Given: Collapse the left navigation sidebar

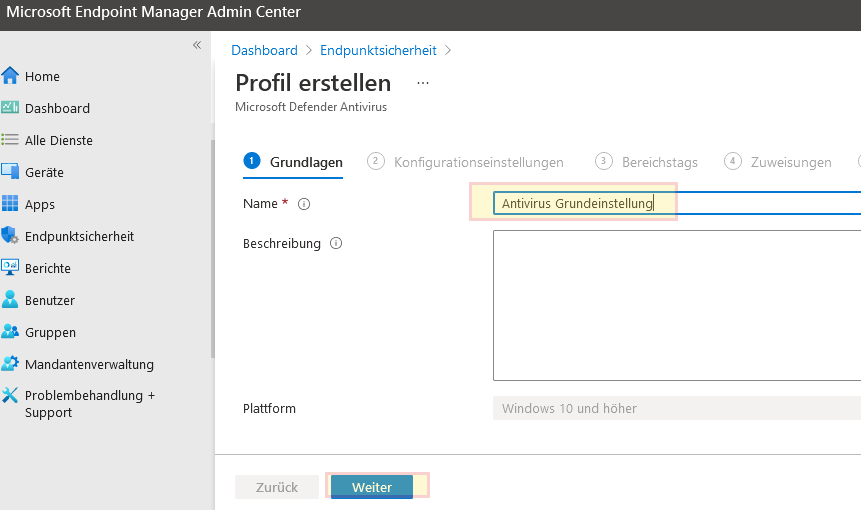Looking at the screenshot, I should tap(197, 45).
